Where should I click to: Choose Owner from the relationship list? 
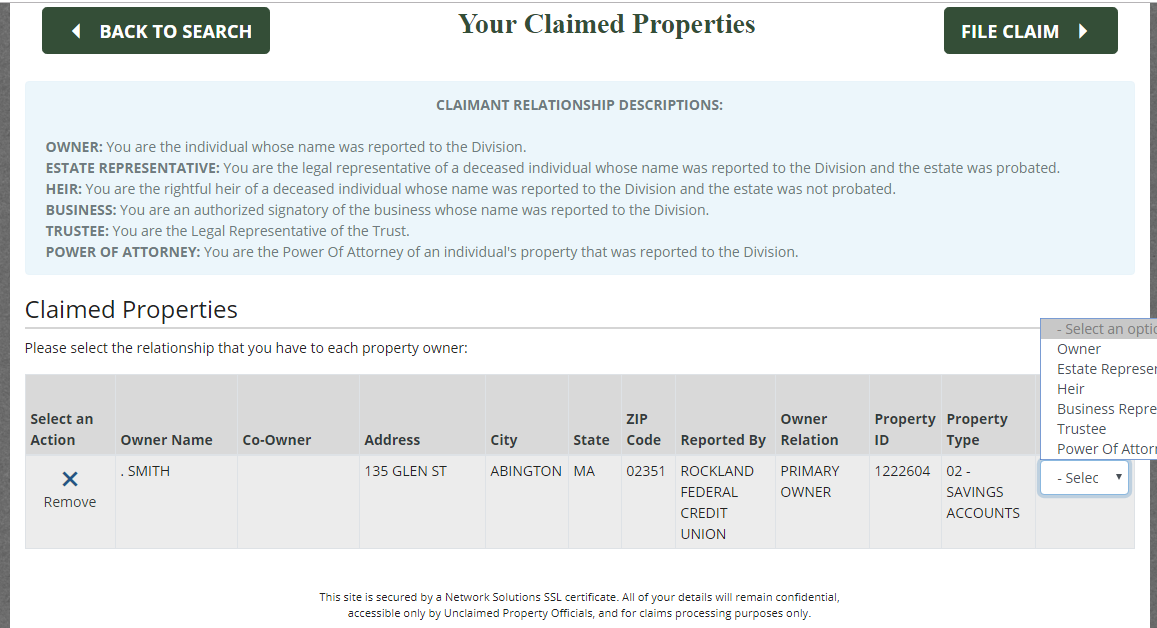[x=1079, y=349]
